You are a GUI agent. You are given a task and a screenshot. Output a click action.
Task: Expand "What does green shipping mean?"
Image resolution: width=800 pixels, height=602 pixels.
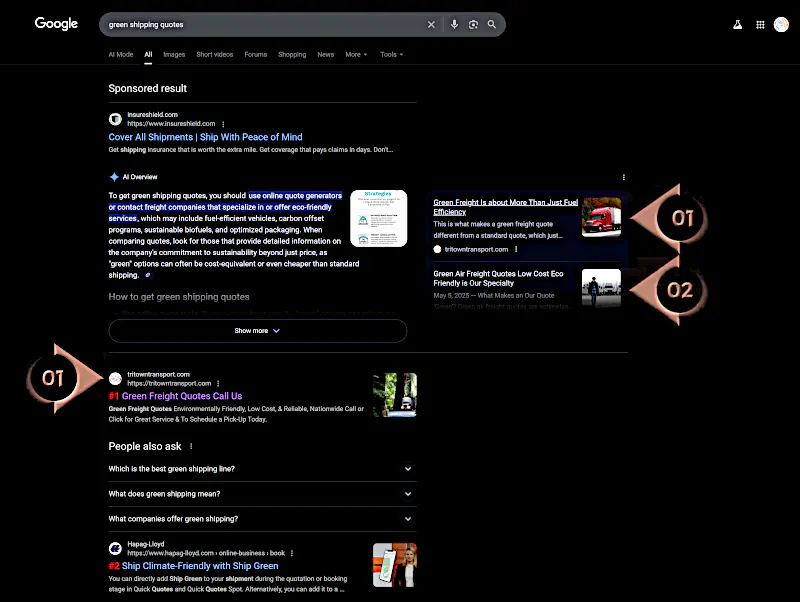coord(408,494)
